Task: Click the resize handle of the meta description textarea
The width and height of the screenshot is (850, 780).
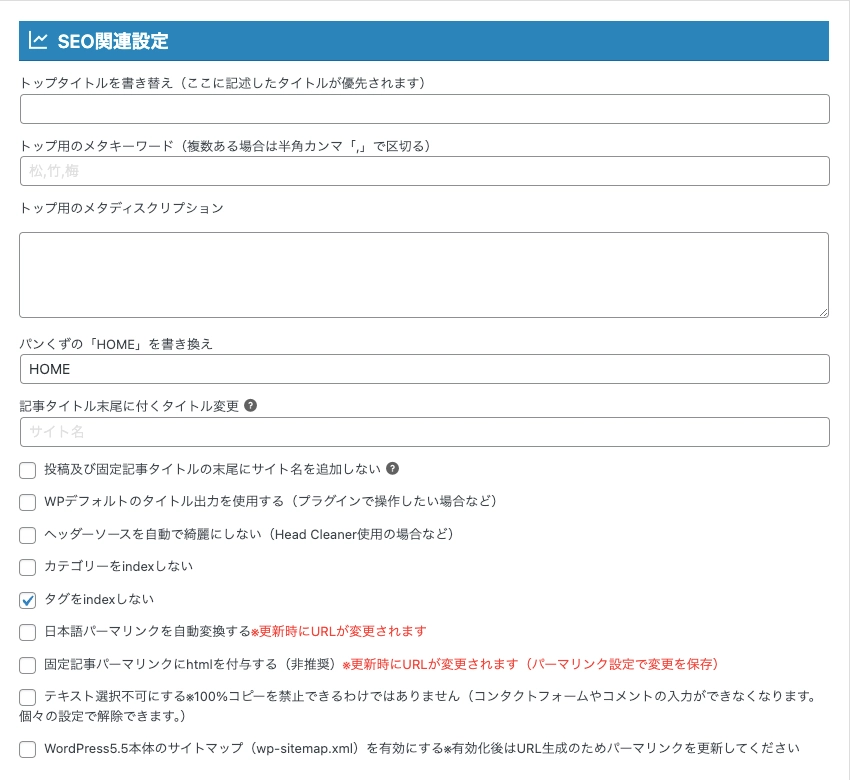Action: (x=823, y=311)
